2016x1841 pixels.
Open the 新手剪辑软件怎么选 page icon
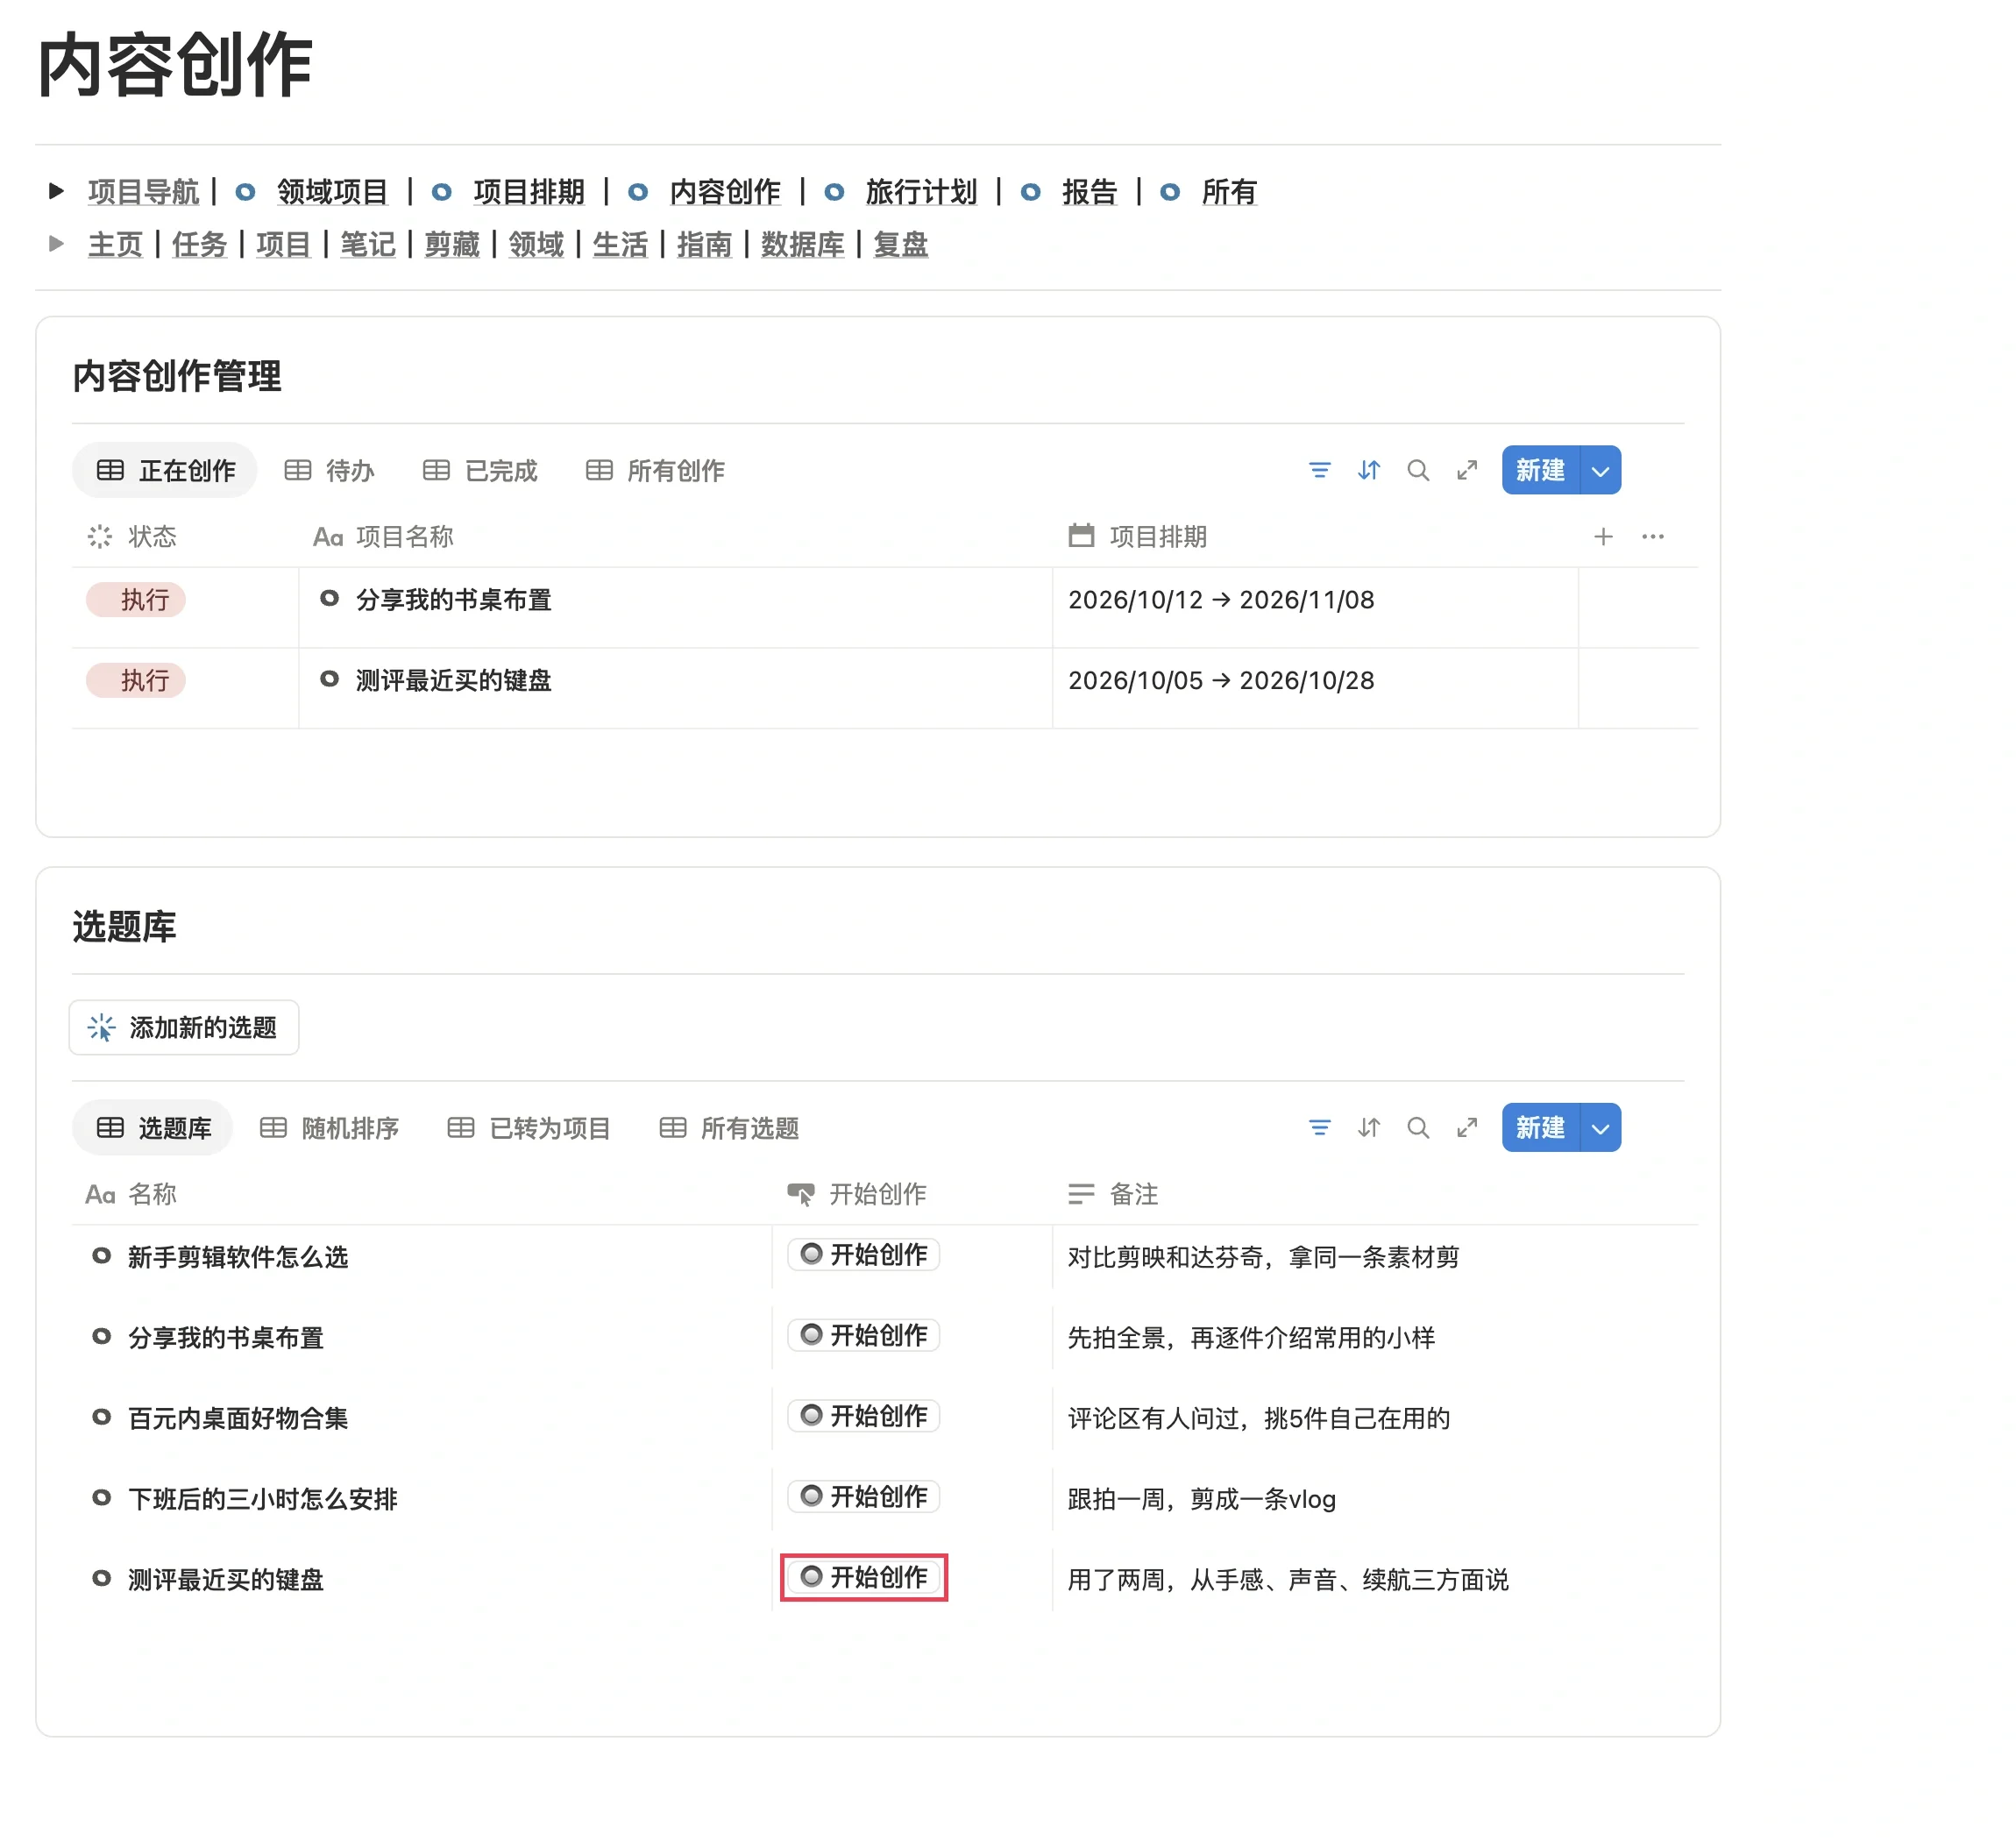(101, 1256)
